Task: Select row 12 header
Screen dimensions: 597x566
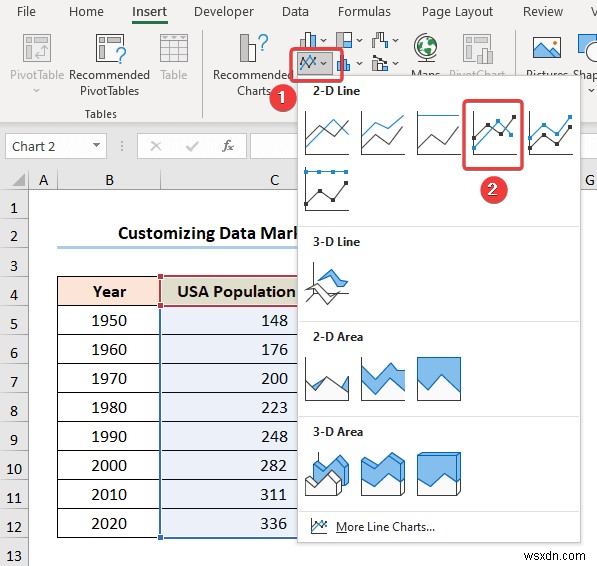Action: tap(14, 527)
